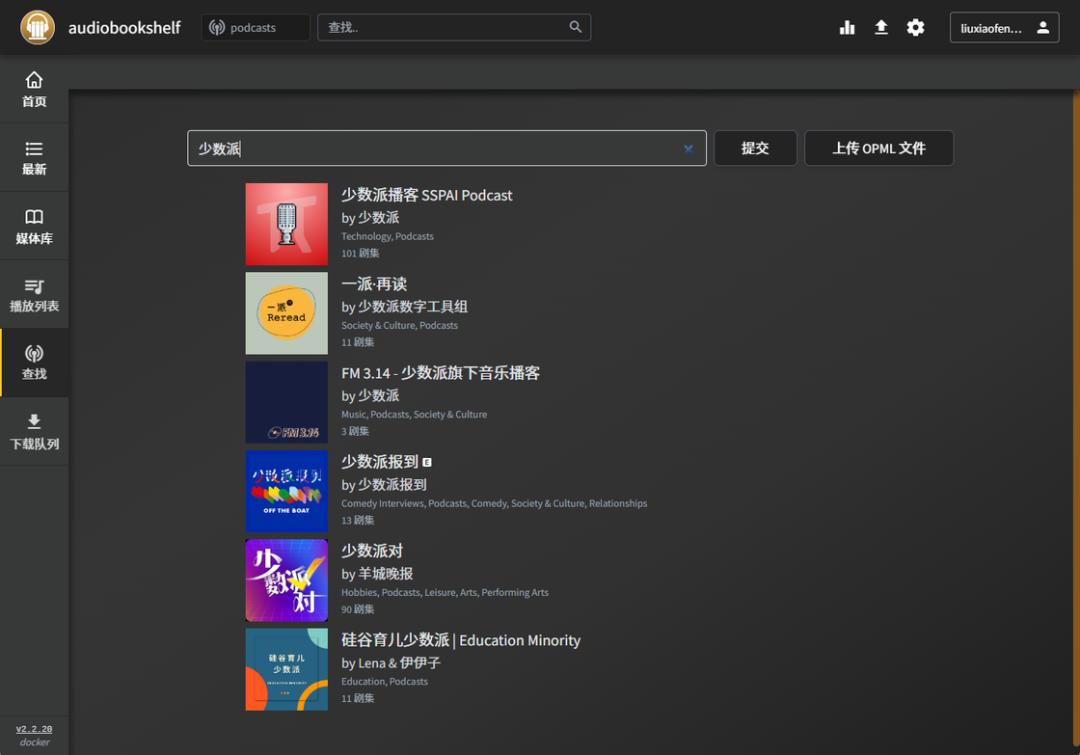Open 媒体库 in the sidebar
This screenshot has height=755, width=1080.
(x=34, y=227)
